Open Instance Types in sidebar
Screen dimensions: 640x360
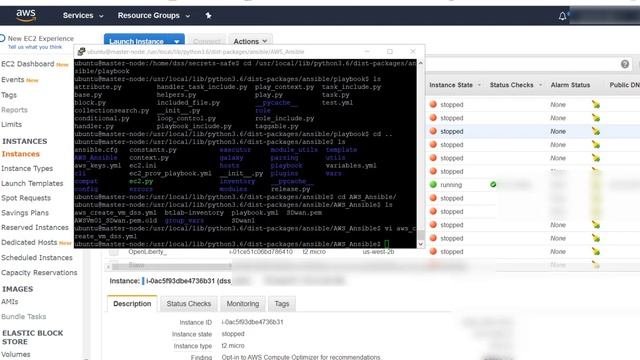click(x=27, y=169)
